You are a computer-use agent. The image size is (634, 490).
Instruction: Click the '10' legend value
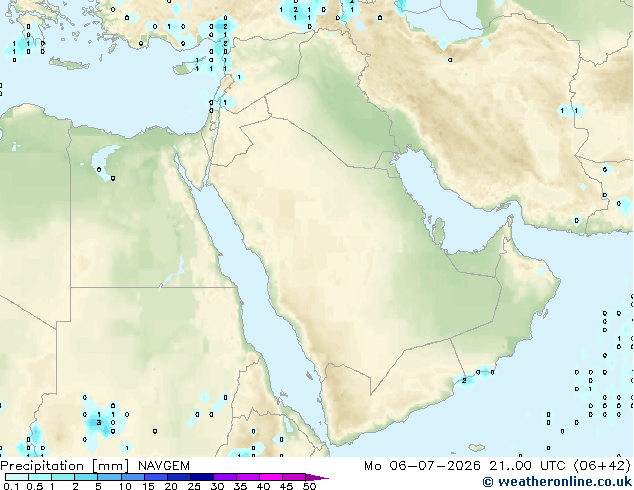coord(125,486)
